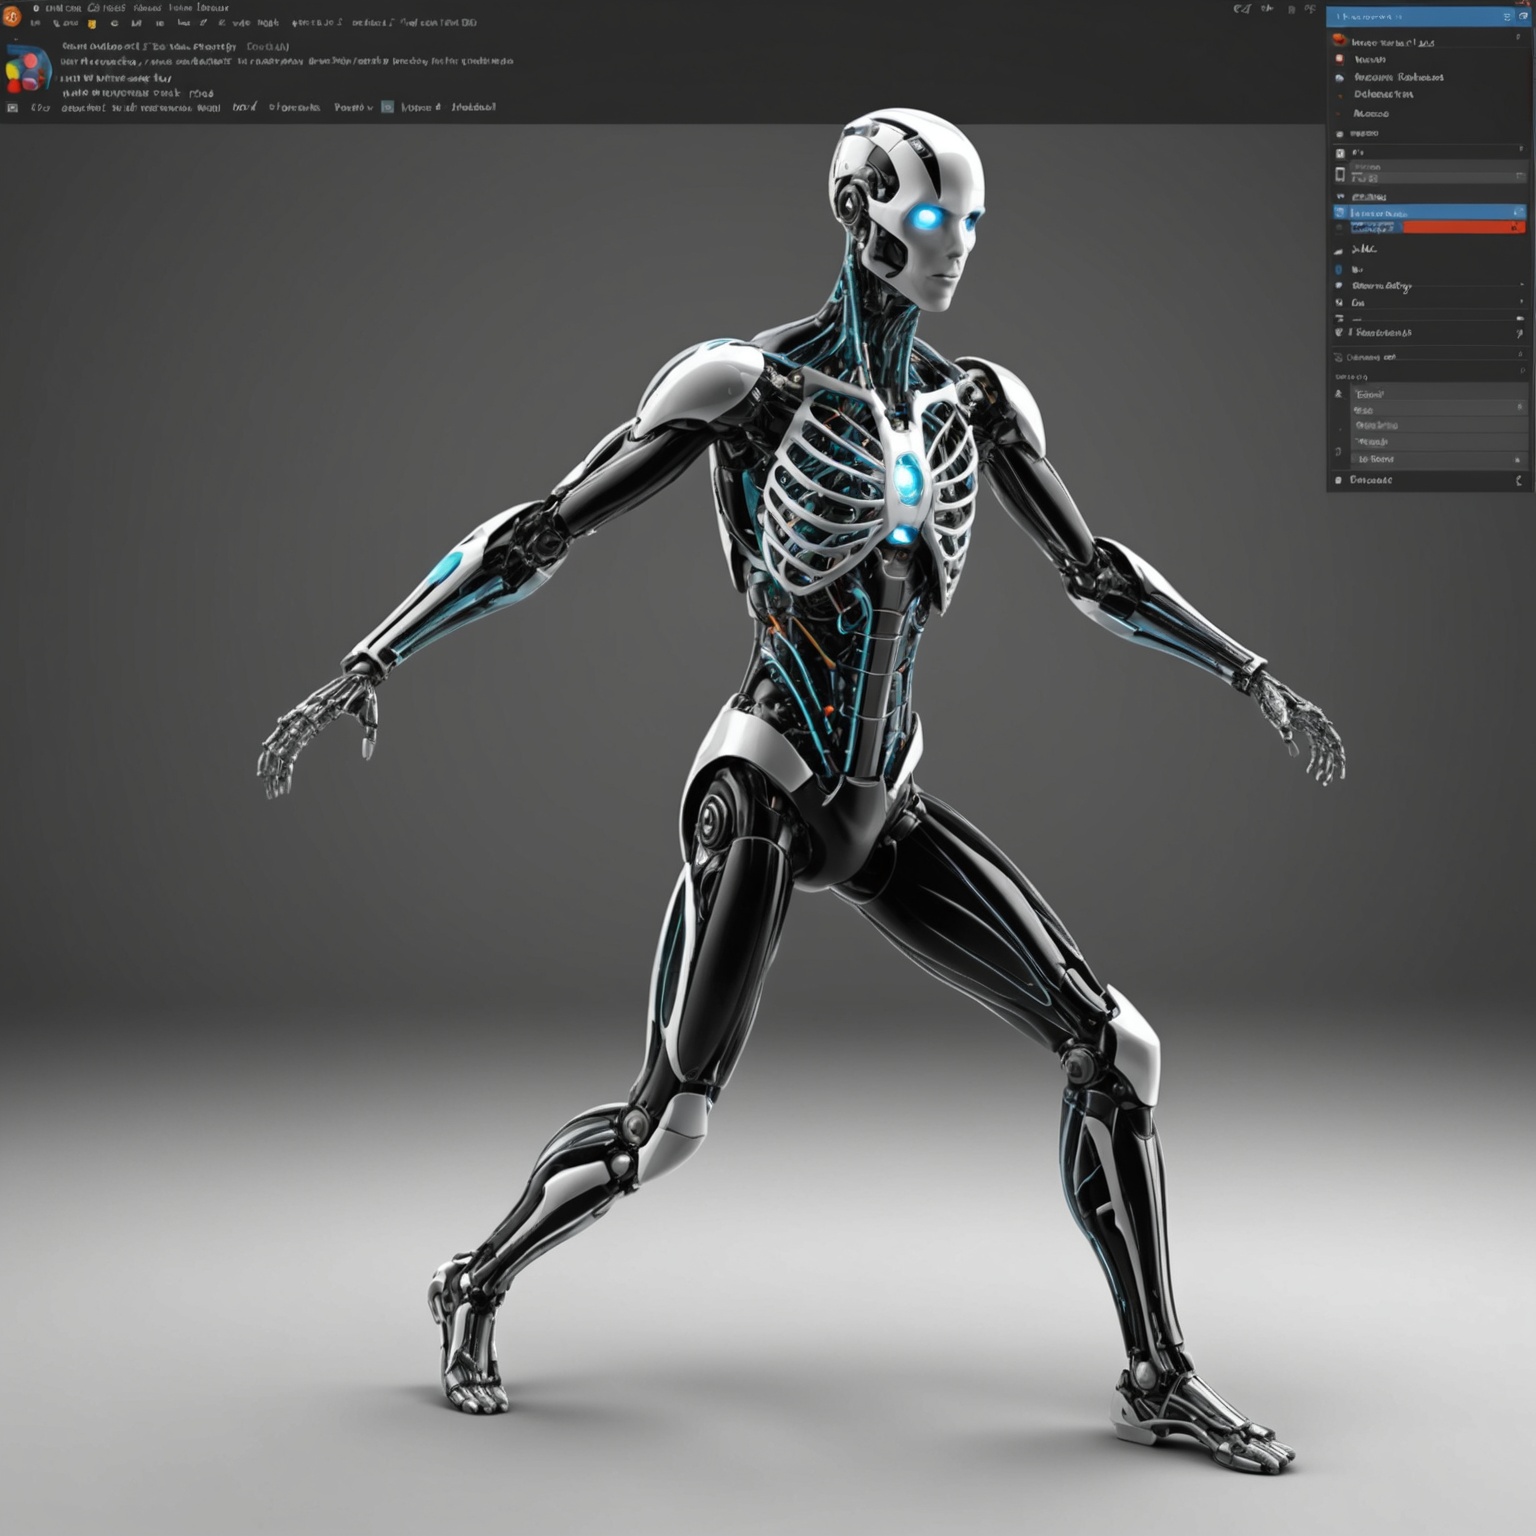1536x1536 pixels.
Task: Open the dropdown with the down chevron
Action: pos(354,107)
